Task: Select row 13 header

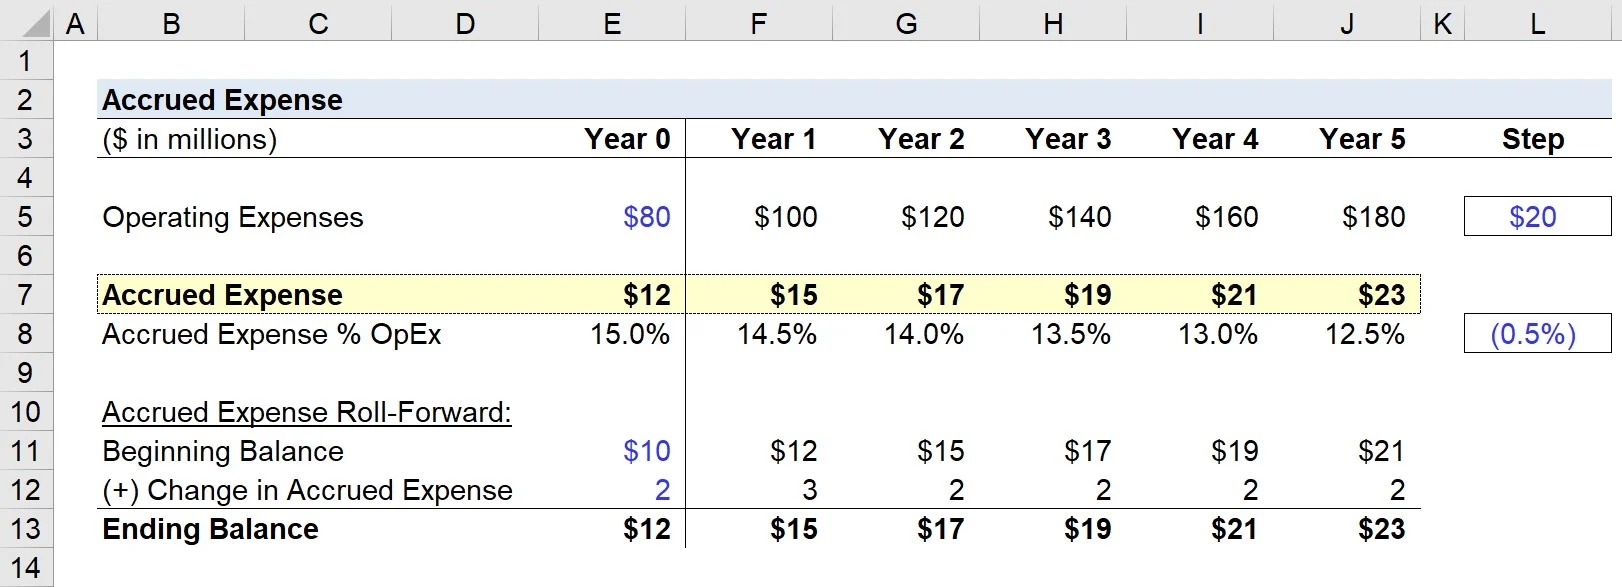Action: [x=26, y=529]
